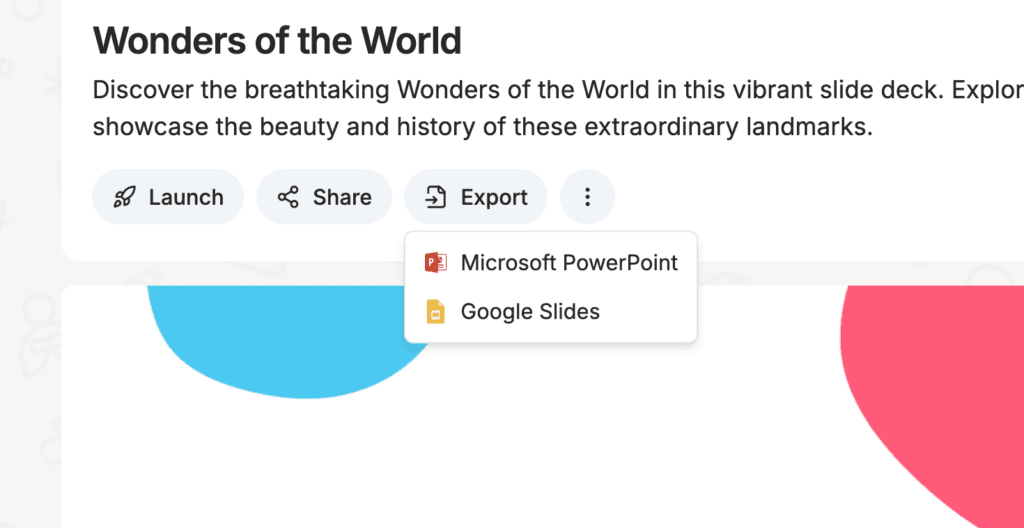1024x528 pixels.
Task: Launch the Wonders of the World presentation
Action: (168, 197)
